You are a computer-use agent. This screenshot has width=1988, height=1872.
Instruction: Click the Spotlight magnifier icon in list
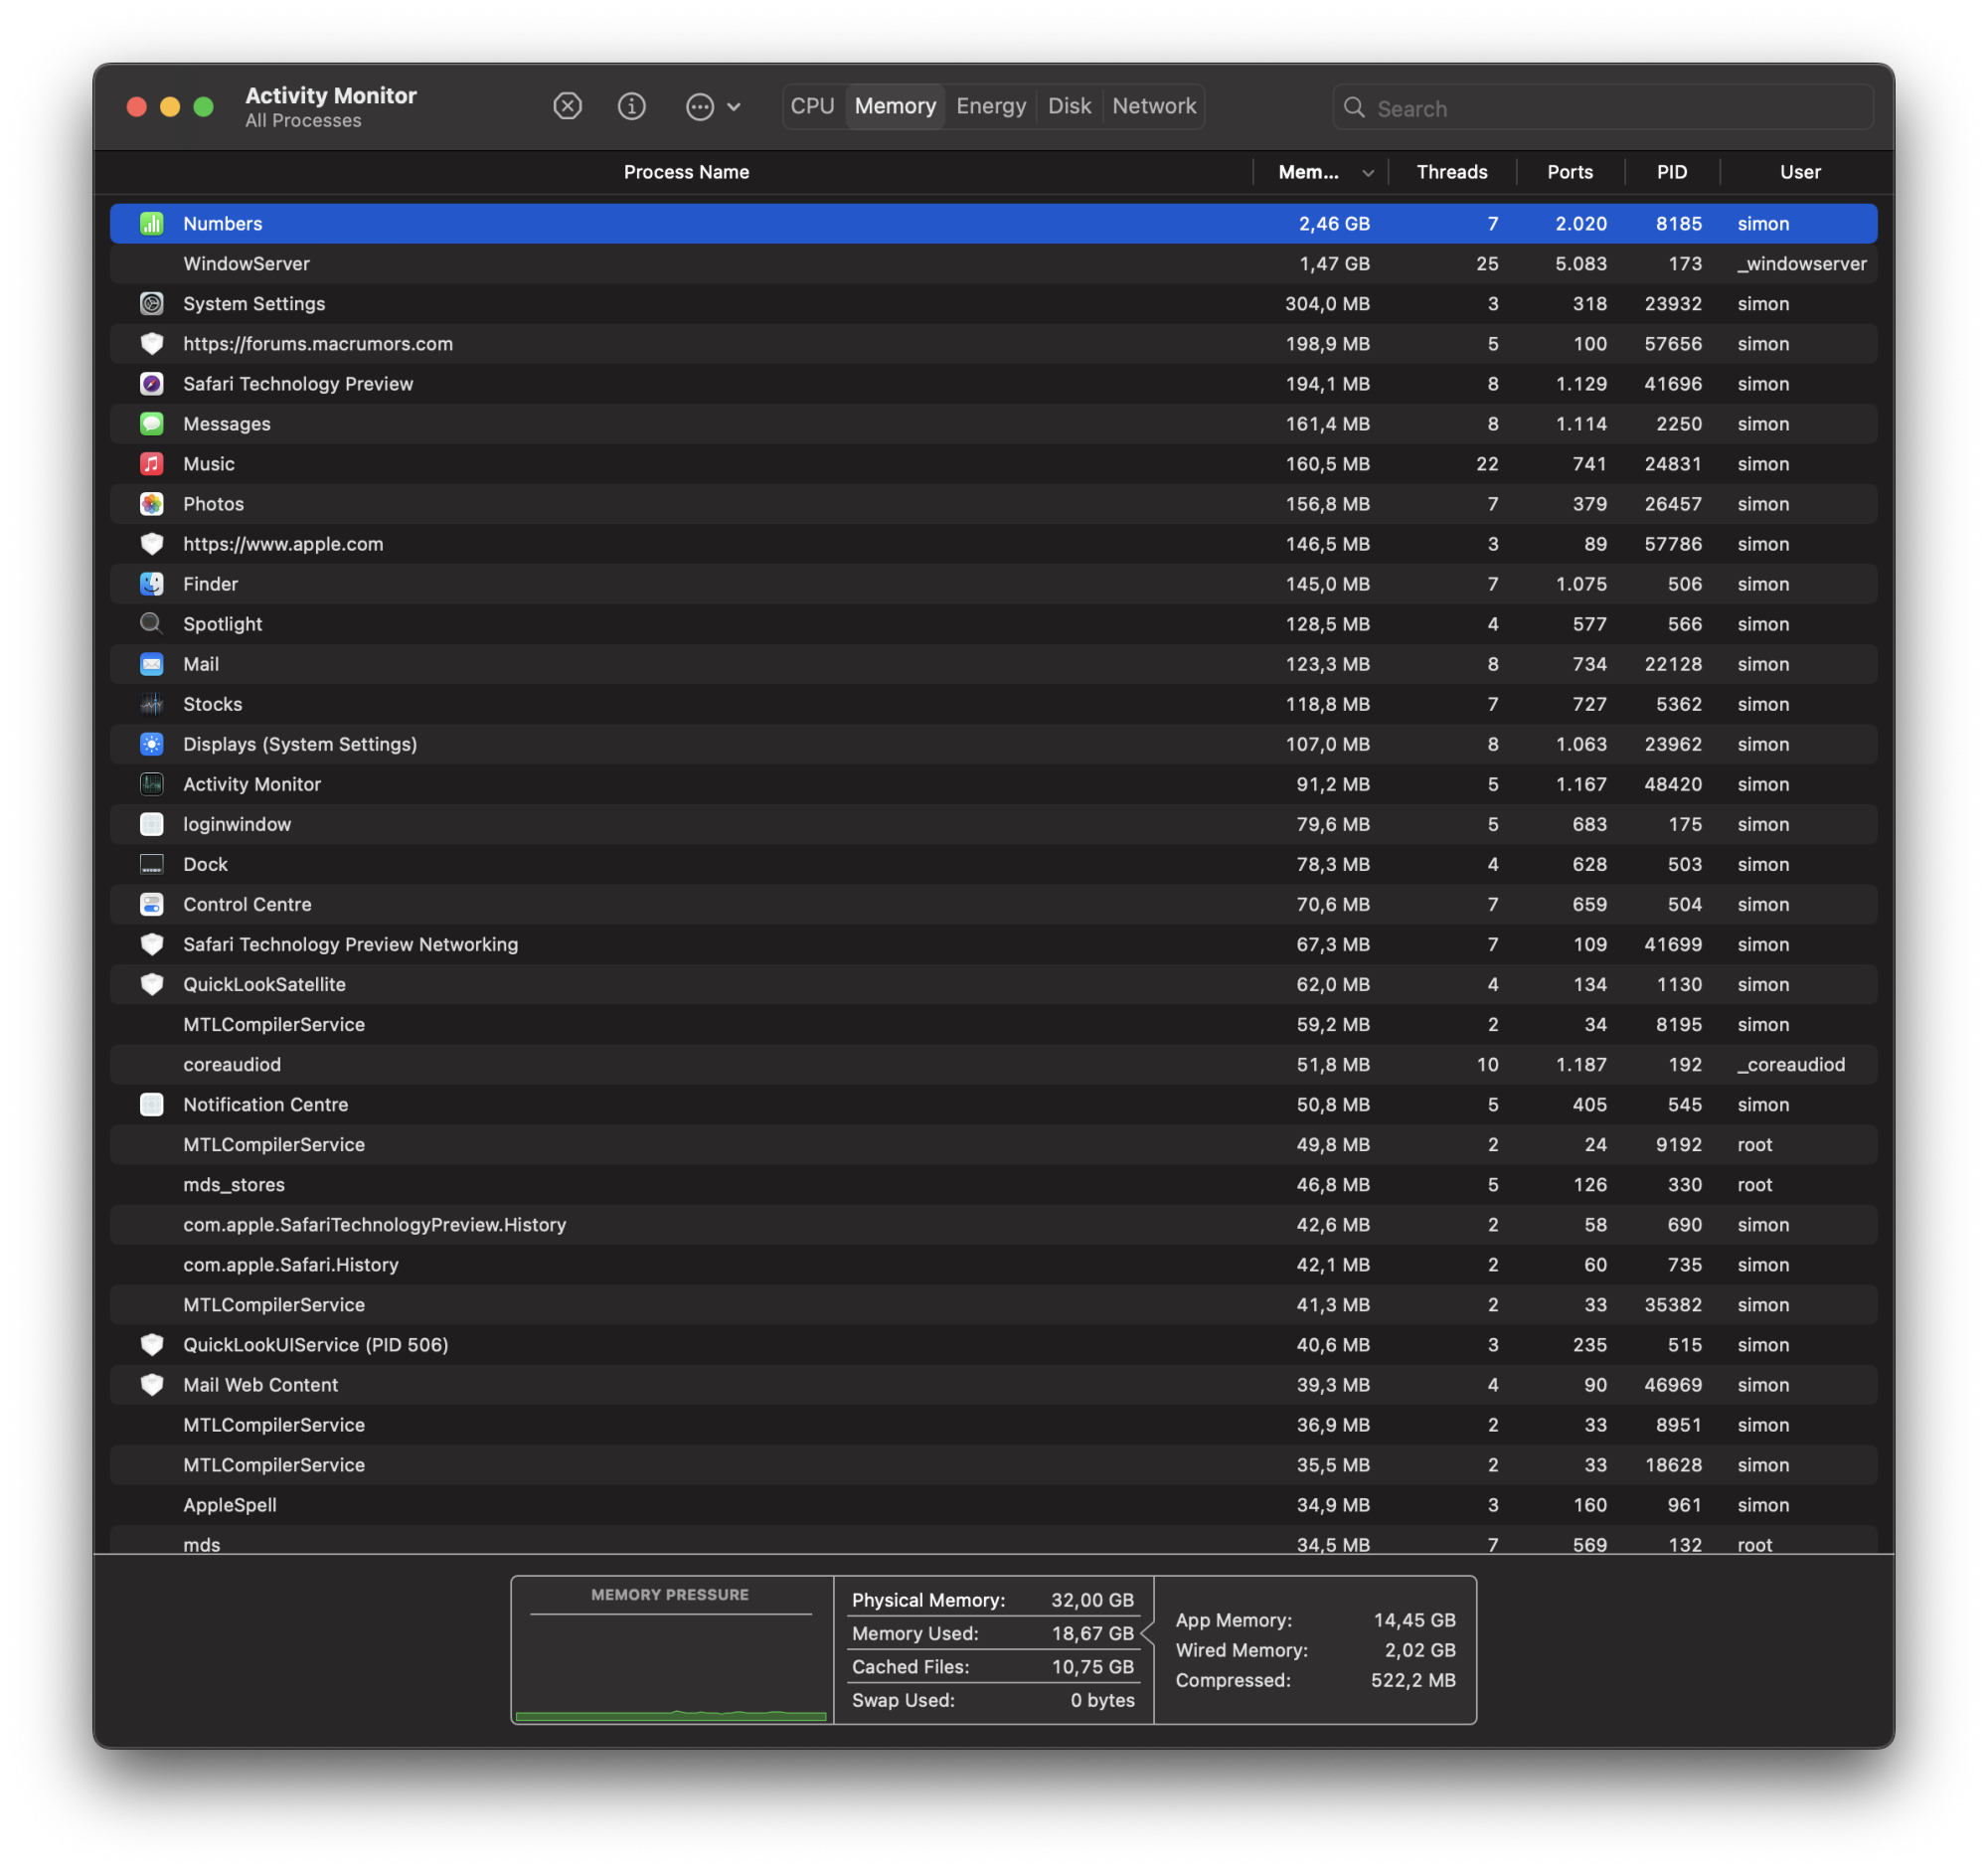pyautogui.click(x=152, y=624)
